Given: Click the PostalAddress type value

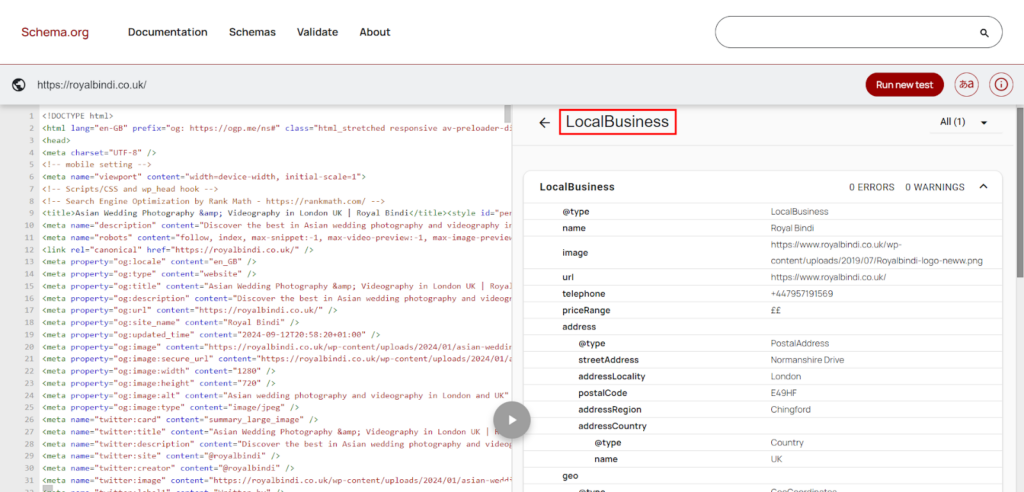Looking at the screenshot, I should [x=799, y=343].
